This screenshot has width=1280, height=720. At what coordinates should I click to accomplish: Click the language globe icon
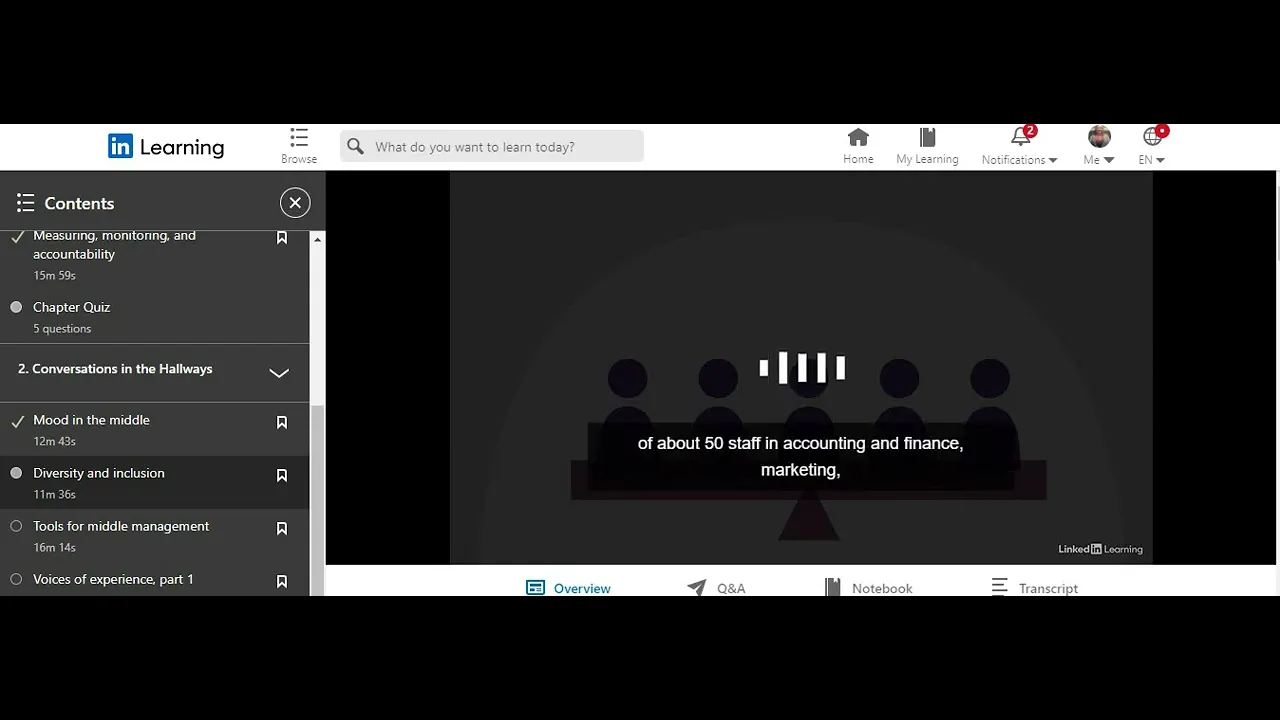(1152, 137)
